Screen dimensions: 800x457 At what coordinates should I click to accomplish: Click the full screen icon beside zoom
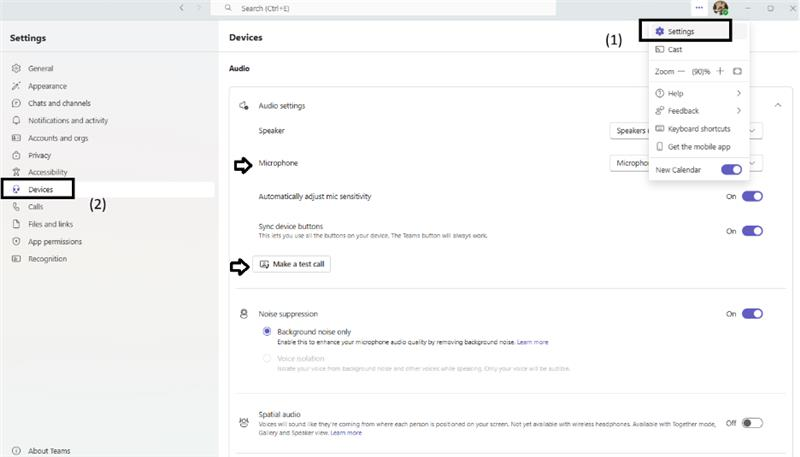(x=737, y=71)
